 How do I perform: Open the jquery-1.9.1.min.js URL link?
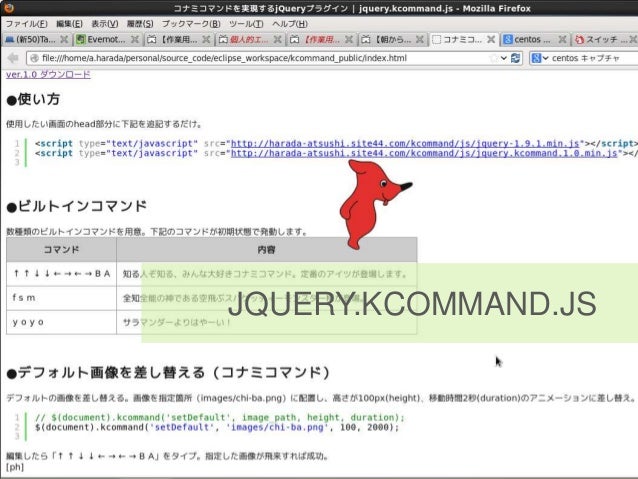pyautogui.click(x=405, y=144)
